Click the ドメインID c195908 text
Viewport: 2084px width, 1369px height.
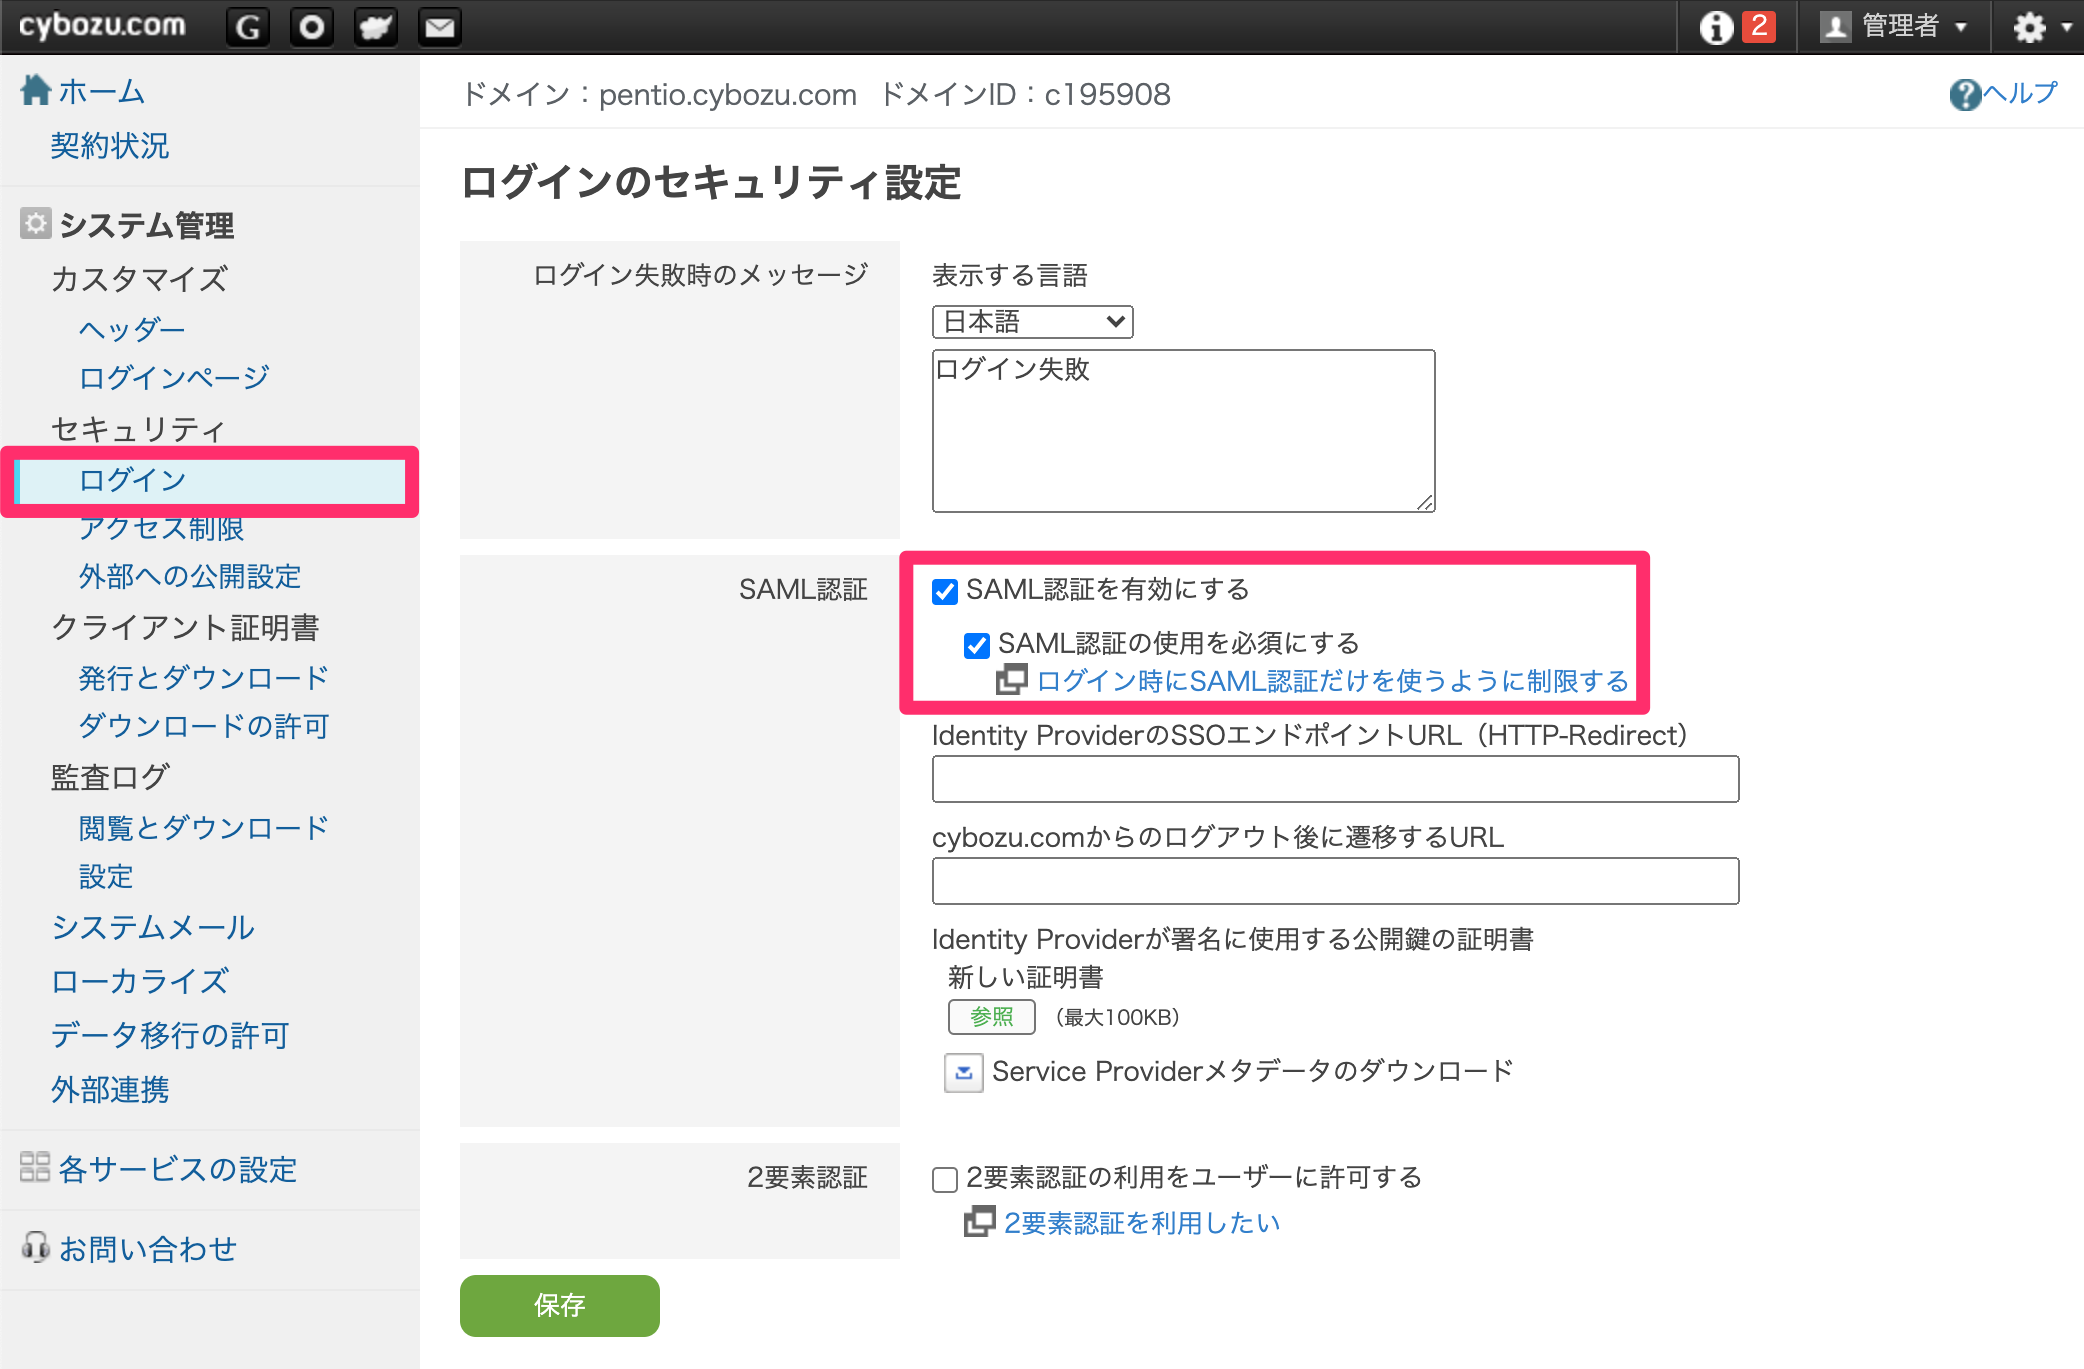click(1025, 94)
